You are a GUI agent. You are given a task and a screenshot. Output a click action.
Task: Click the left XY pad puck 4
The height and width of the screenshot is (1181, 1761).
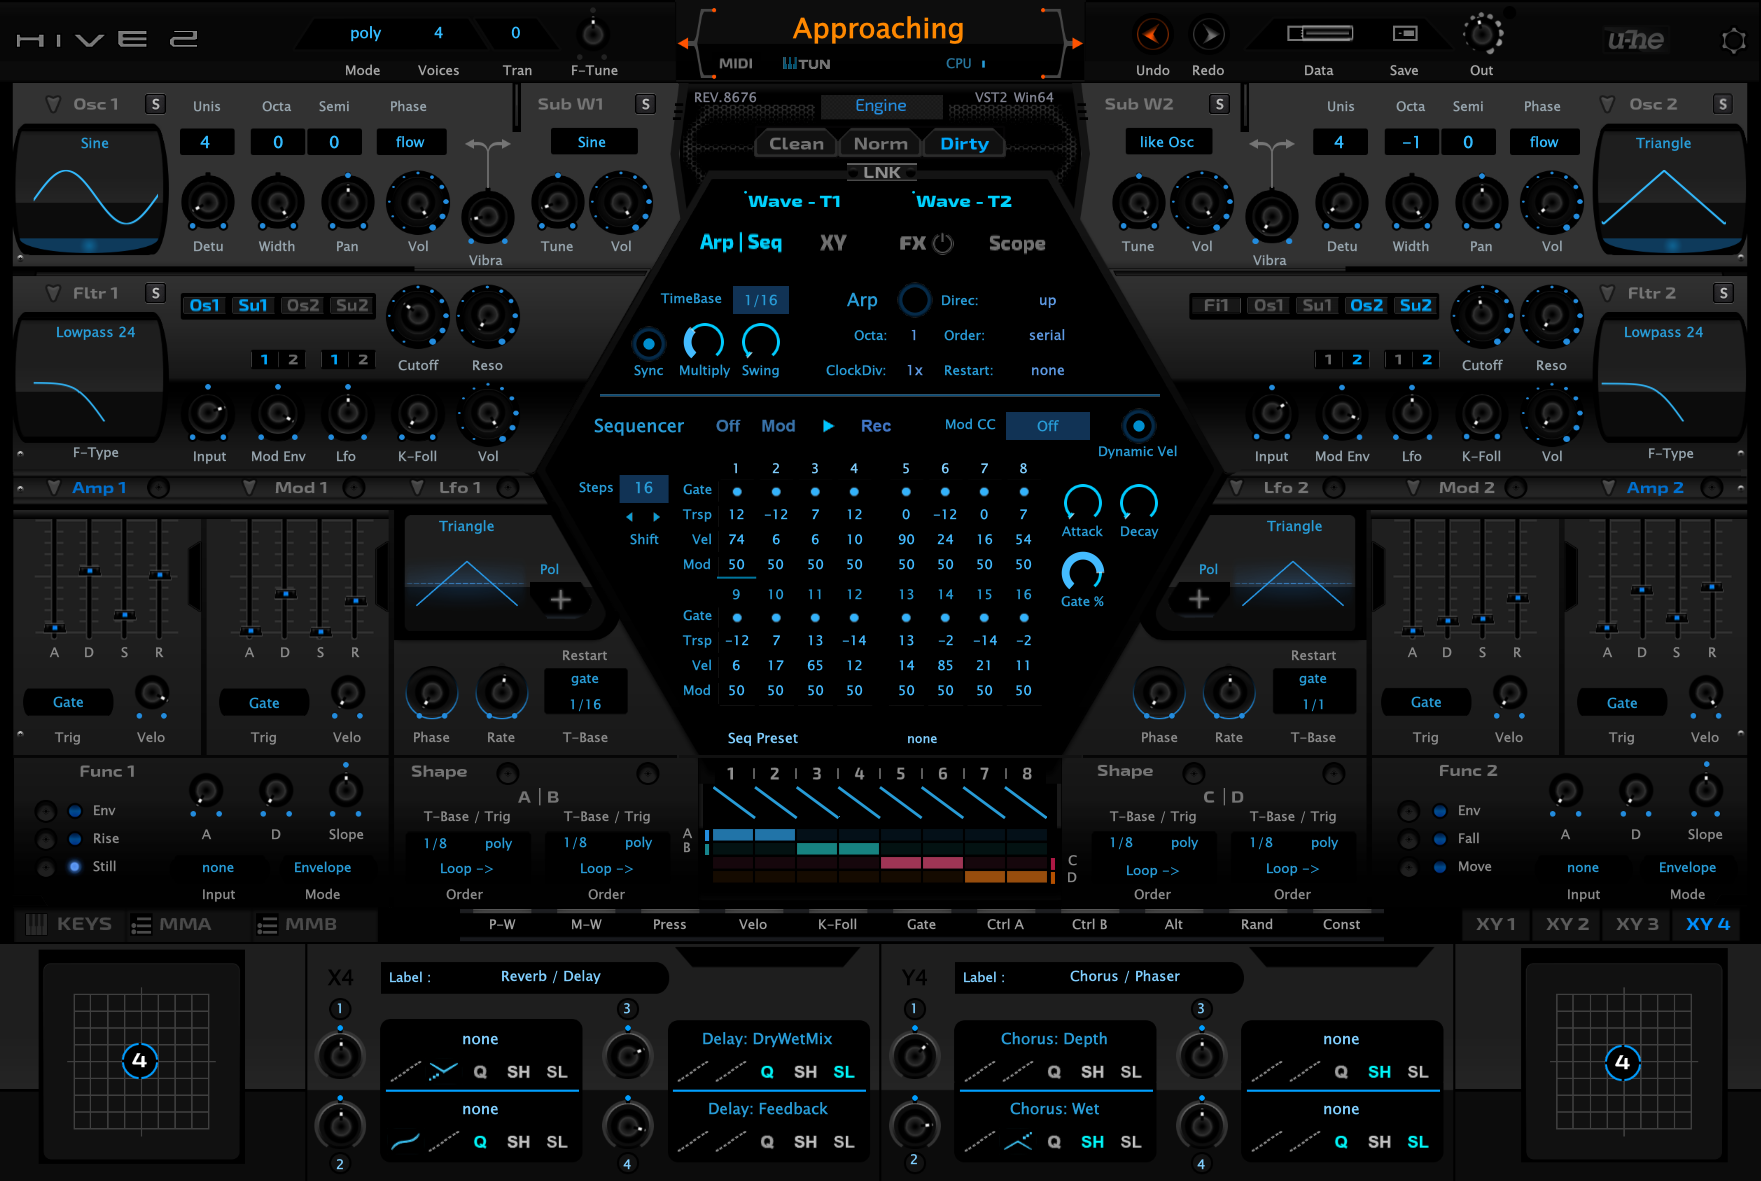pos(139,1060)
